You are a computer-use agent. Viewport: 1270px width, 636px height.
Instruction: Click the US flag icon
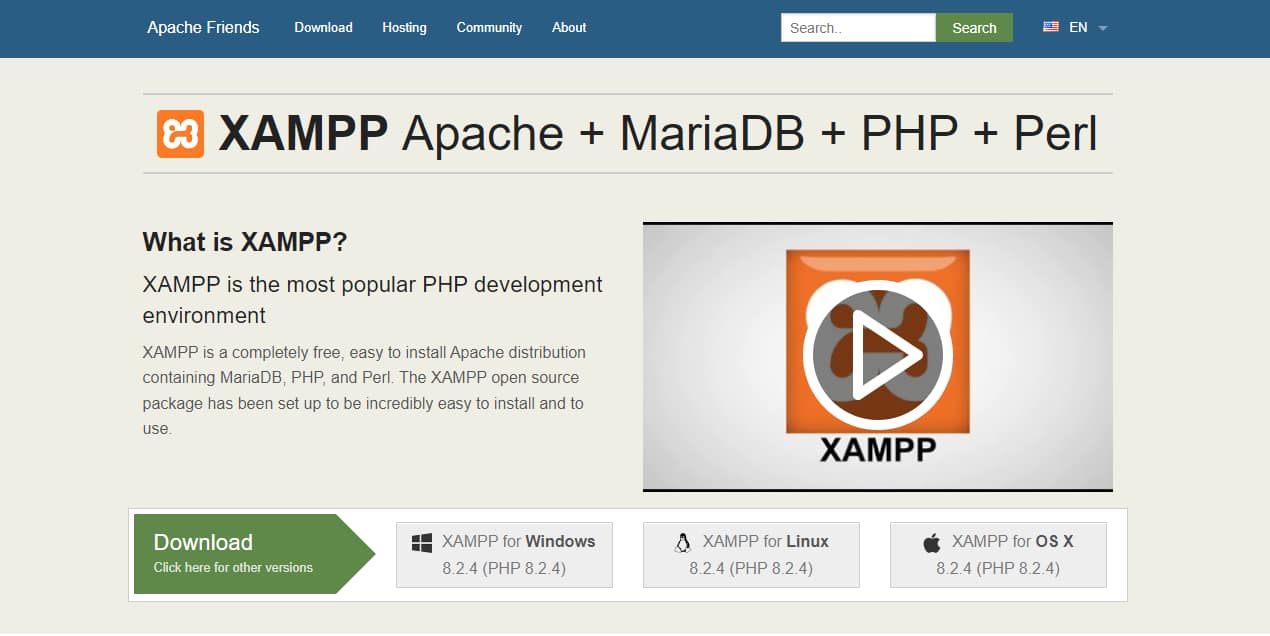pyautogui.click(x=1051, y=27)
